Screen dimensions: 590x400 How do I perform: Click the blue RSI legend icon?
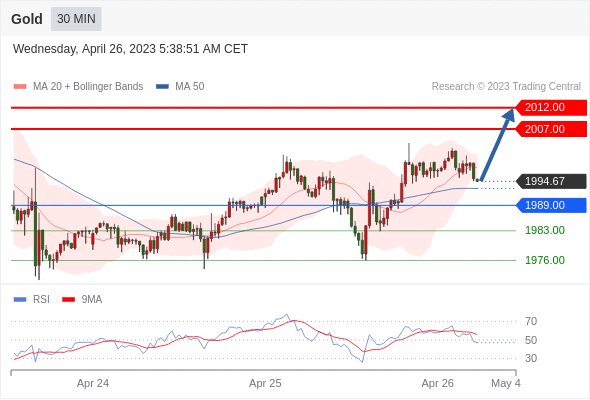coord(20,300)
